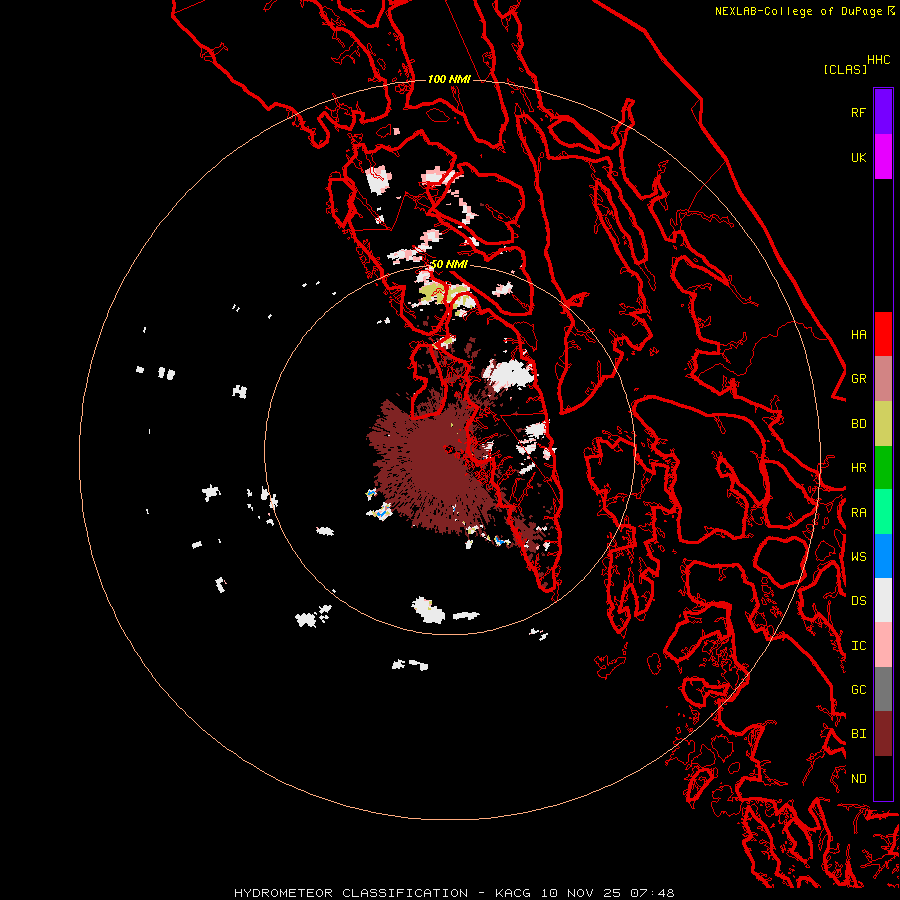Click the UK magenta legend swatch

883,157
